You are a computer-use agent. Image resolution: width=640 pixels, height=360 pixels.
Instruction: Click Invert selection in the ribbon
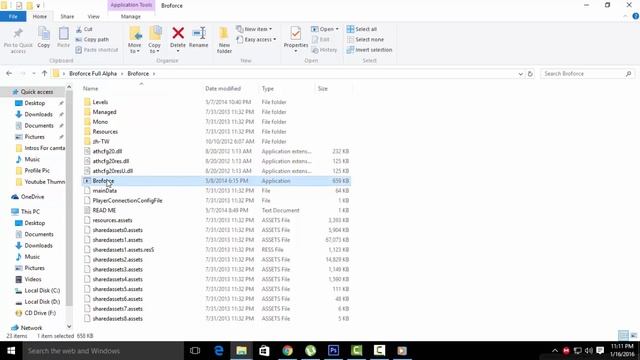pyautogui.click(x=369, y=50)
